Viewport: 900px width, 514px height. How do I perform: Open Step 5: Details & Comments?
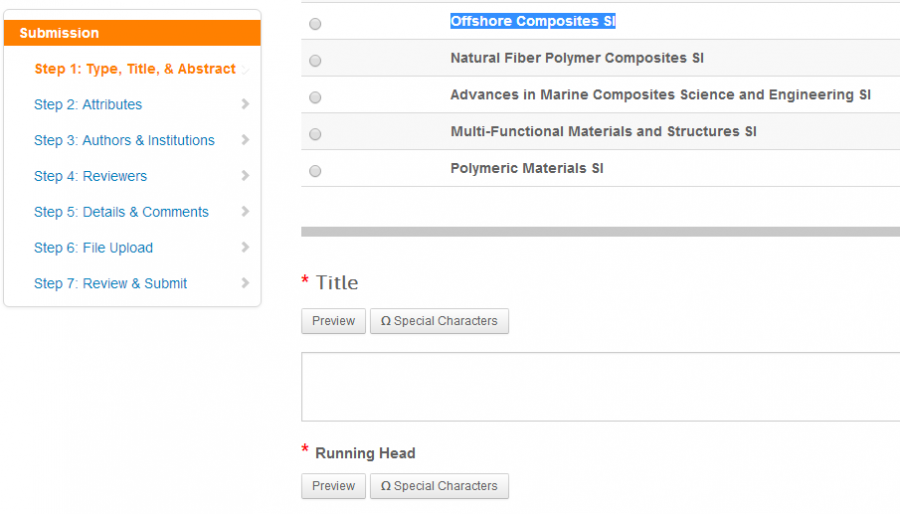tap(121, 212)
